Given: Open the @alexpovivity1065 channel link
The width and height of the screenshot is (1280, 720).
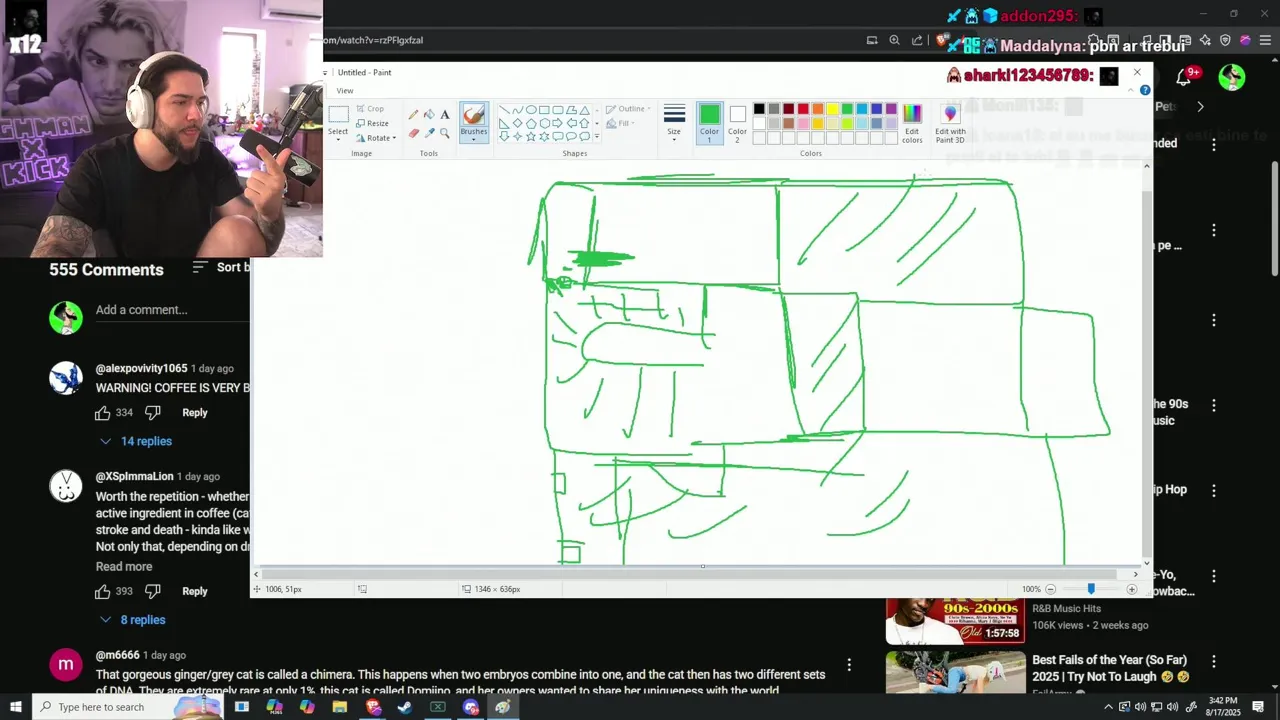Looking at the screenshot, I should 141,369.
